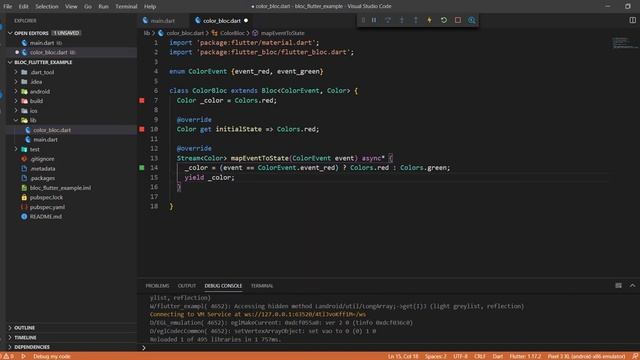This screenshot has width=640, height=360.
Task: Click Step Out in debug toolbar
Action: point(416,20)
